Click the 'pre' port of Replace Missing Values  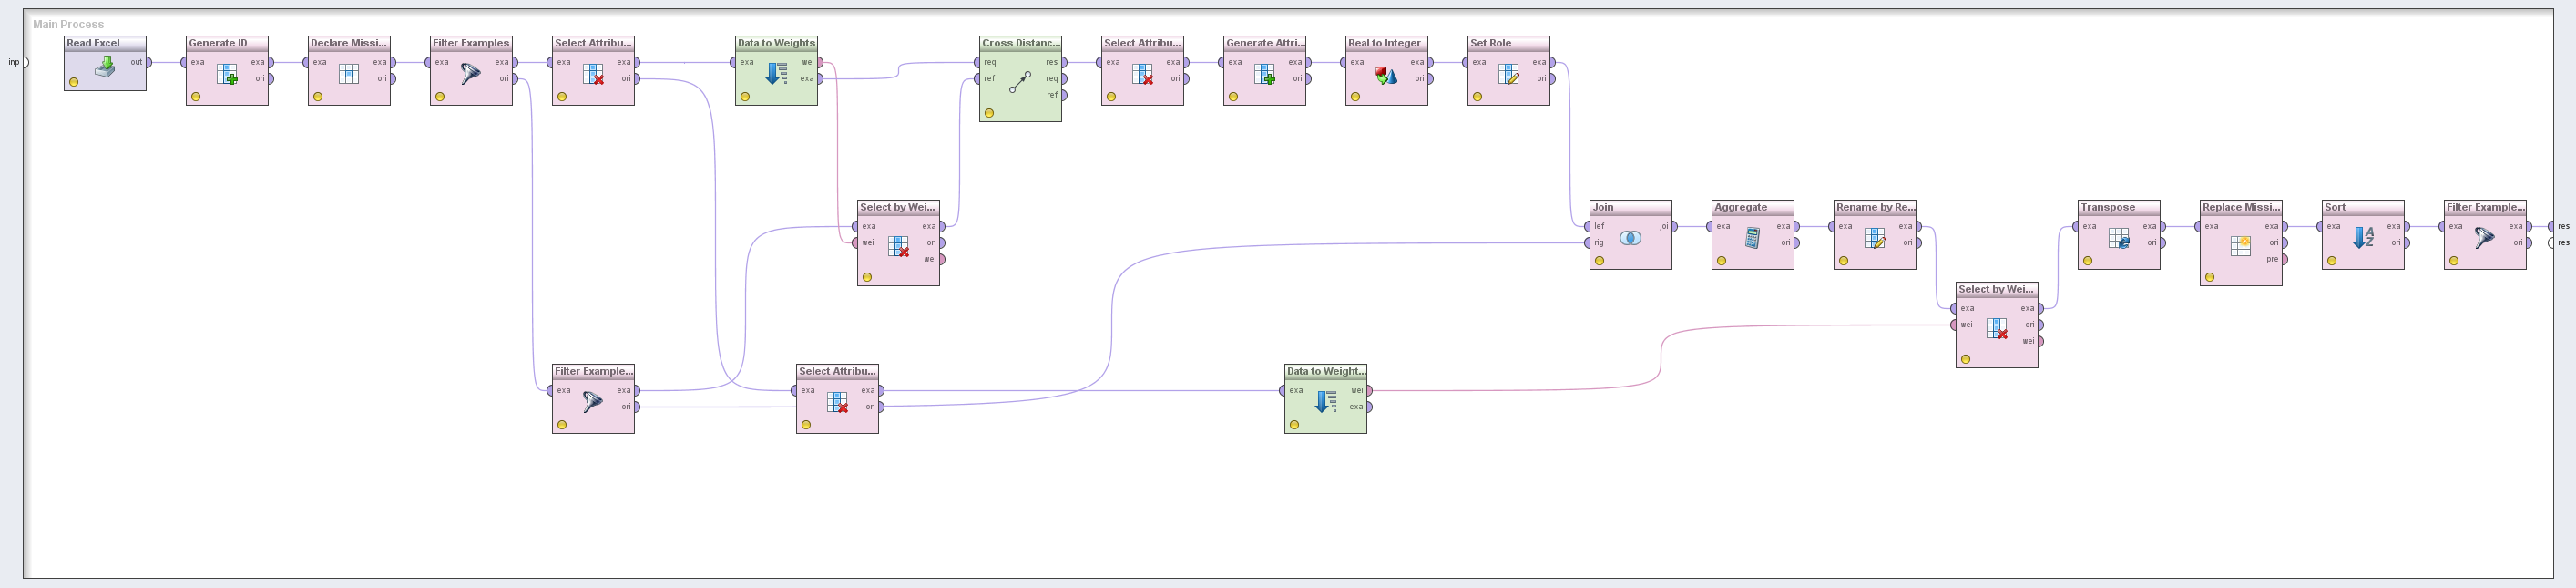coord(2283,260)
